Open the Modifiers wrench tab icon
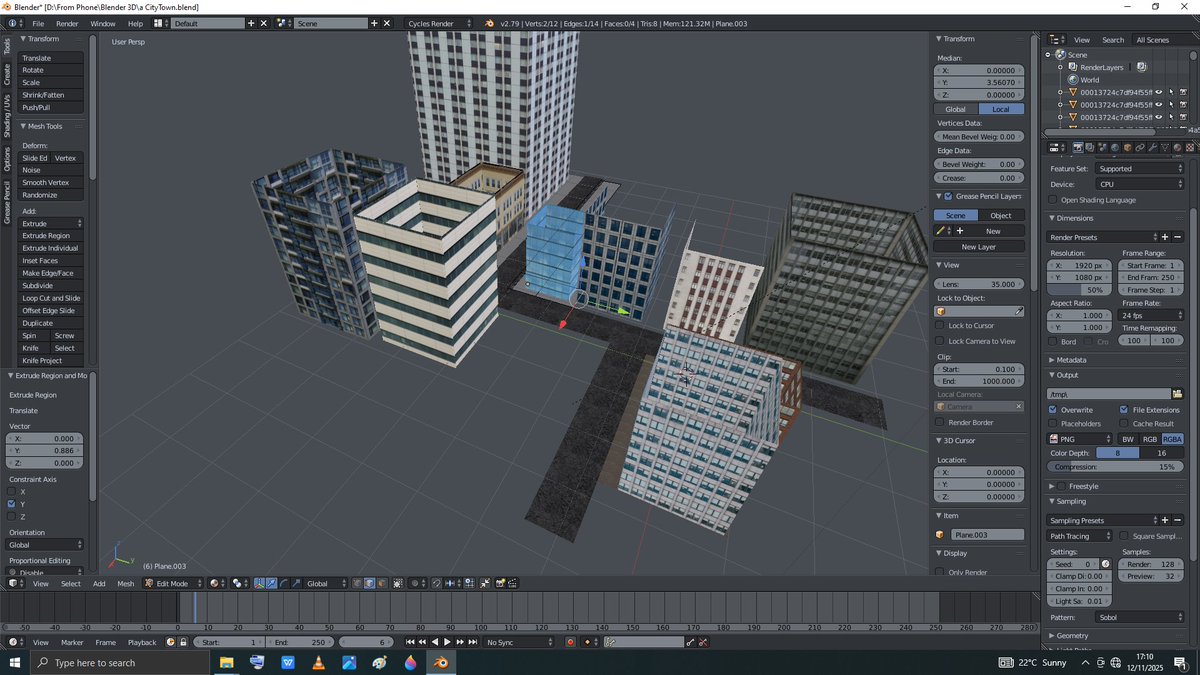 click(1152, 148)
